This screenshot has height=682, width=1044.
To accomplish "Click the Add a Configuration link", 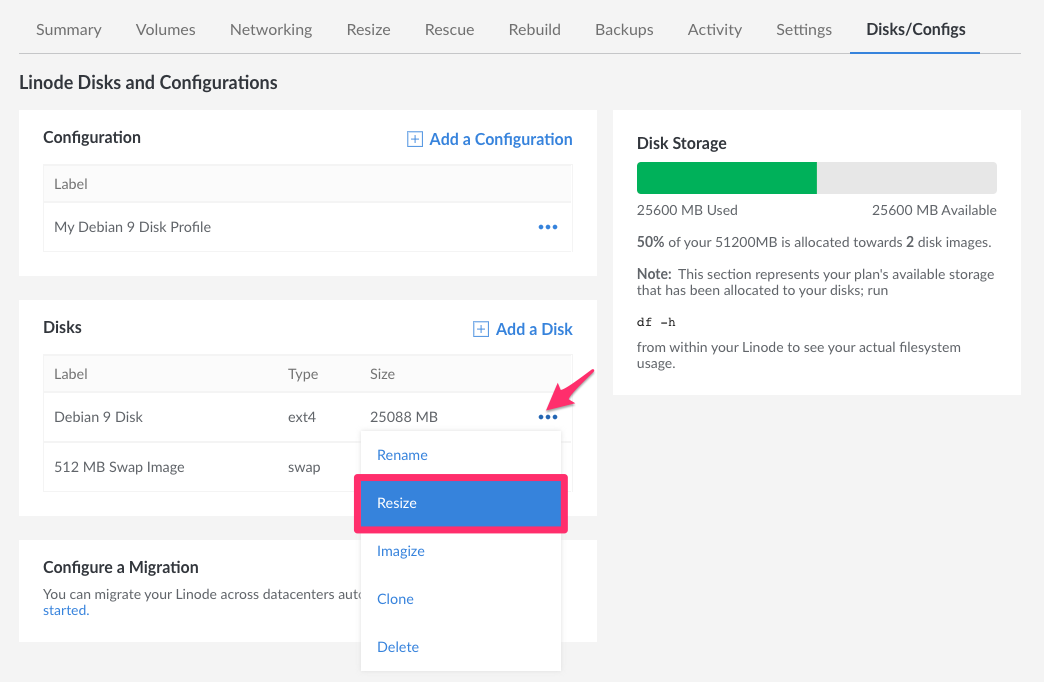I will click(500, 140).
